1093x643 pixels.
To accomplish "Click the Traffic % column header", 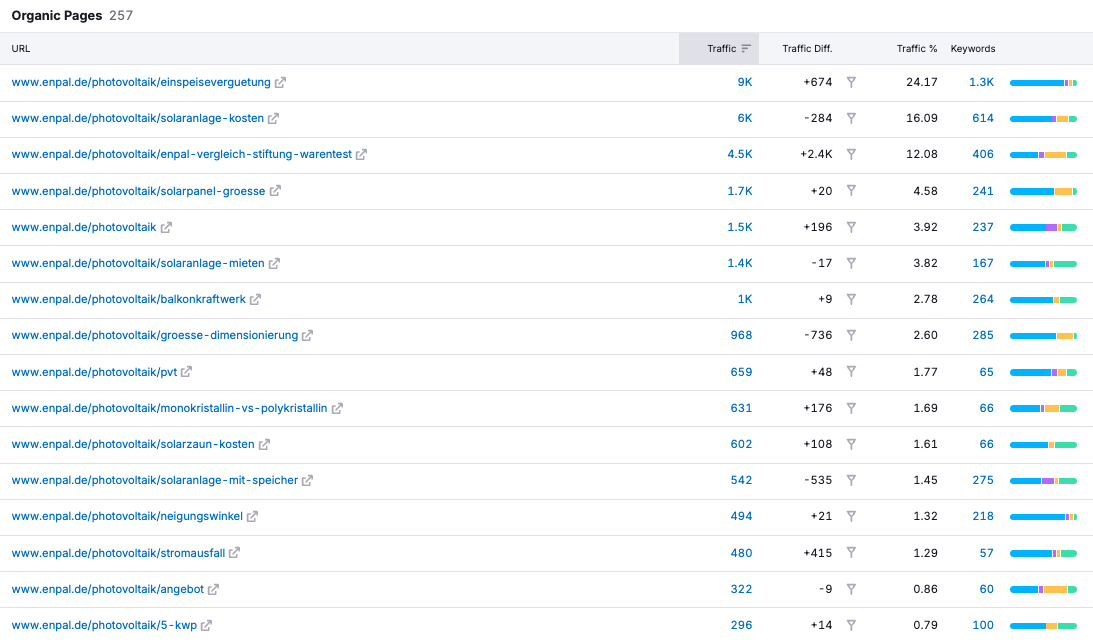I will tap(916, 49).
